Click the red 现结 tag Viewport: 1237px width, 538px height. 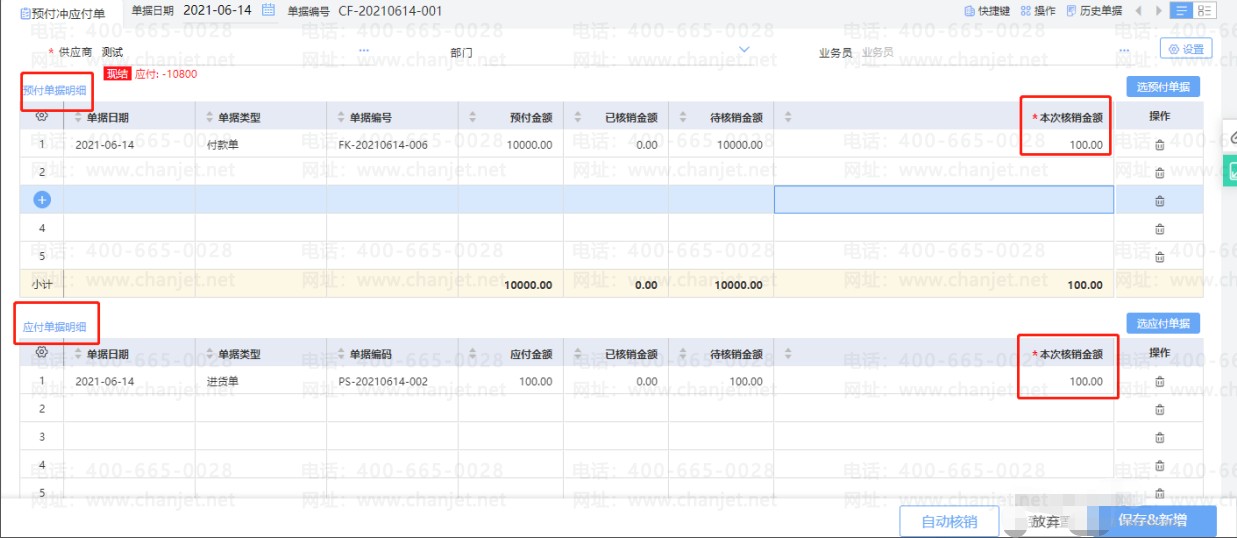pyautogui.click(x=118, y=74)
